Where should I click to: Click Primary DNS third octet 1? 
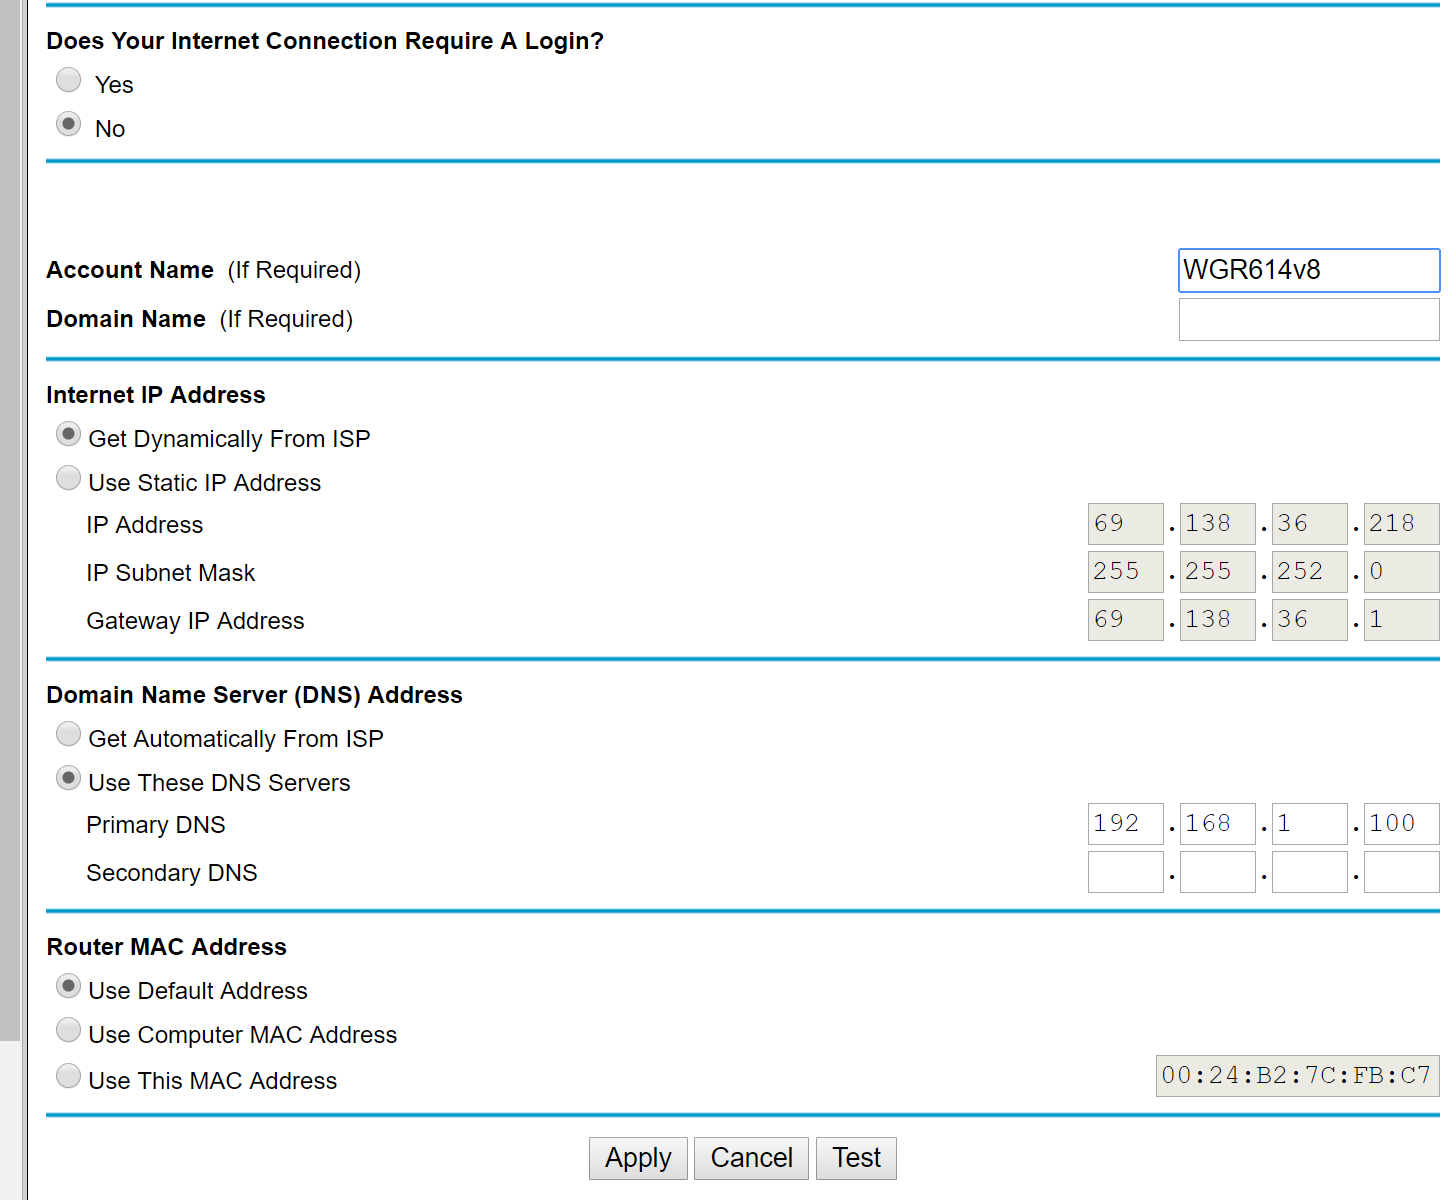1310,824
